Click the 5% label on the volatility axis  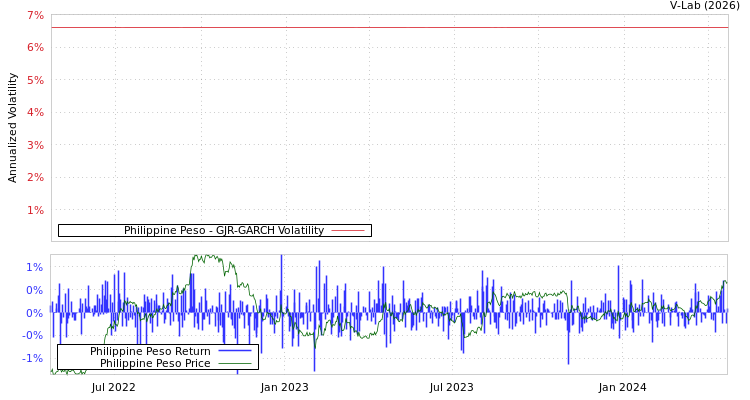pos(35,80)
